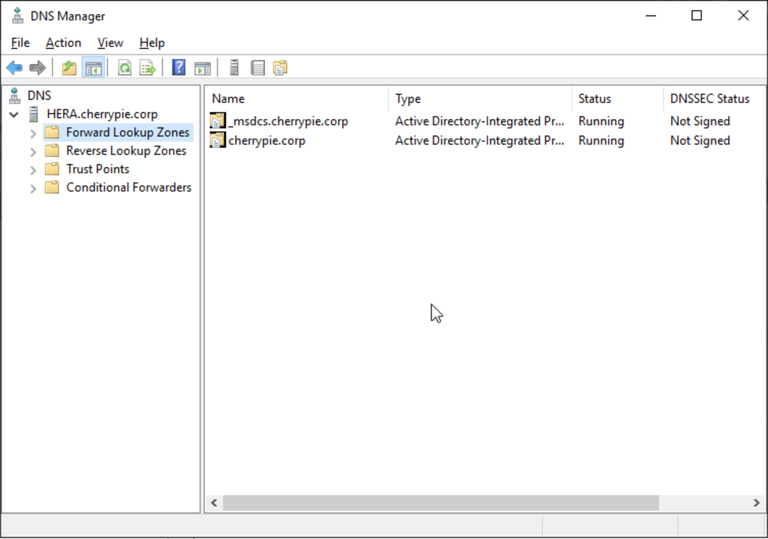Click the Export List toolbar icon
The image size is (768, 539).
(x=148, y=68)
